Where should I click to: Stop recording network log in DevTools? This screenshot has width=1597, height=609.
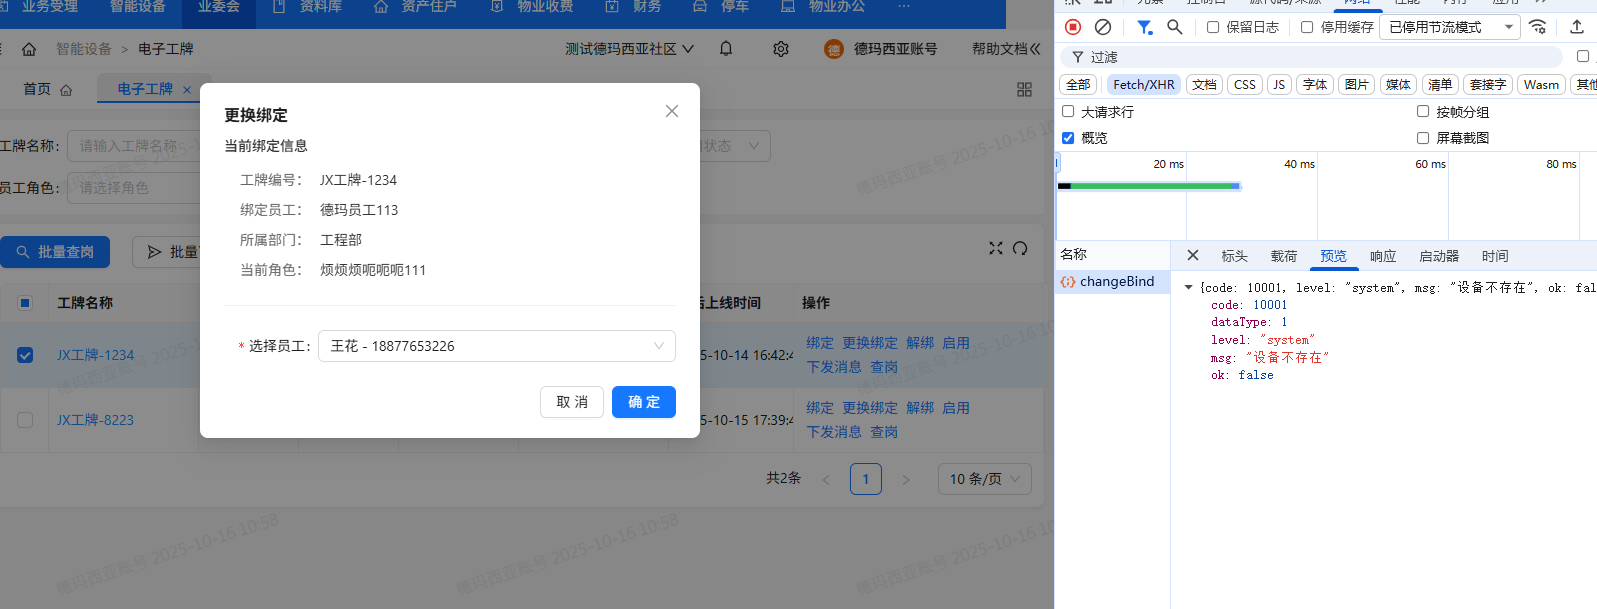pos(1073,27)
